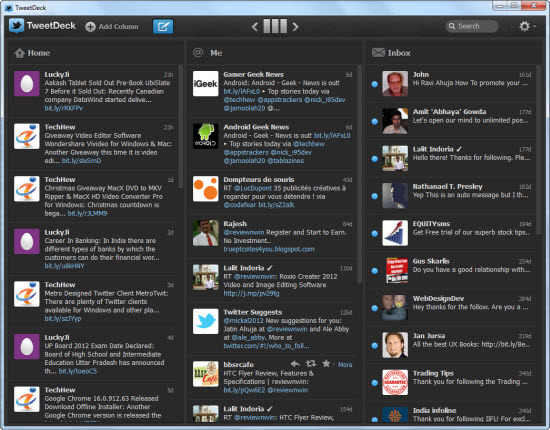Open Nathanael T. Presley message text

[470, 195]
